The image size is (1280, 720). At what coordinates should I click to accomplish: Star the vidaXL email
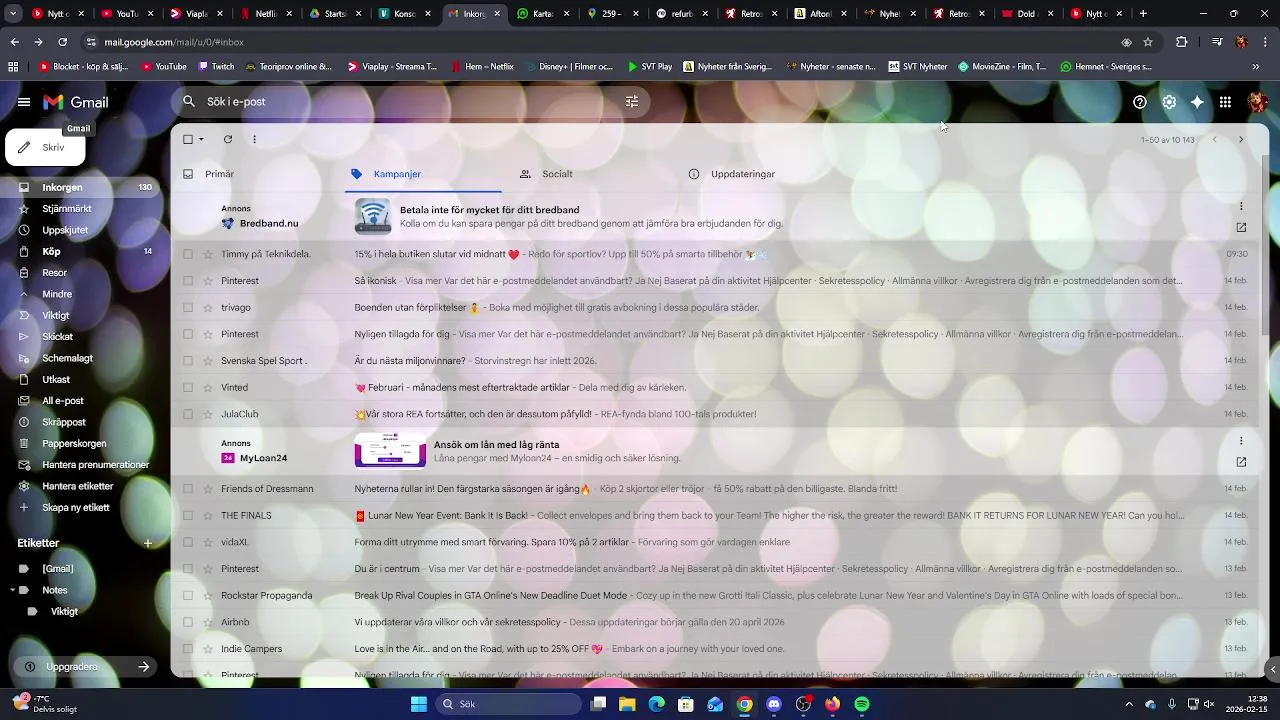click(208, 542)
